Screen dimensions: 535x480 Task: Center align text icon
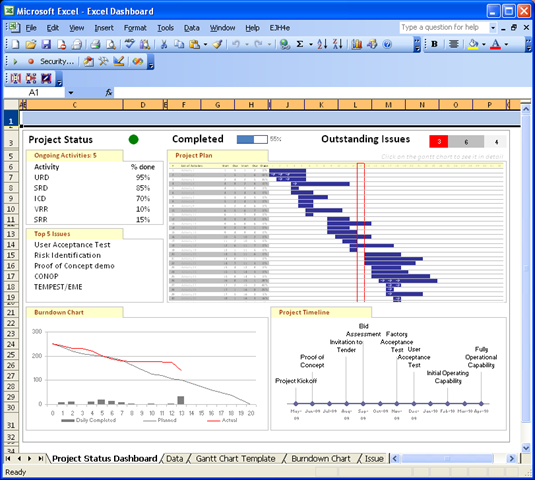[453, 44]
